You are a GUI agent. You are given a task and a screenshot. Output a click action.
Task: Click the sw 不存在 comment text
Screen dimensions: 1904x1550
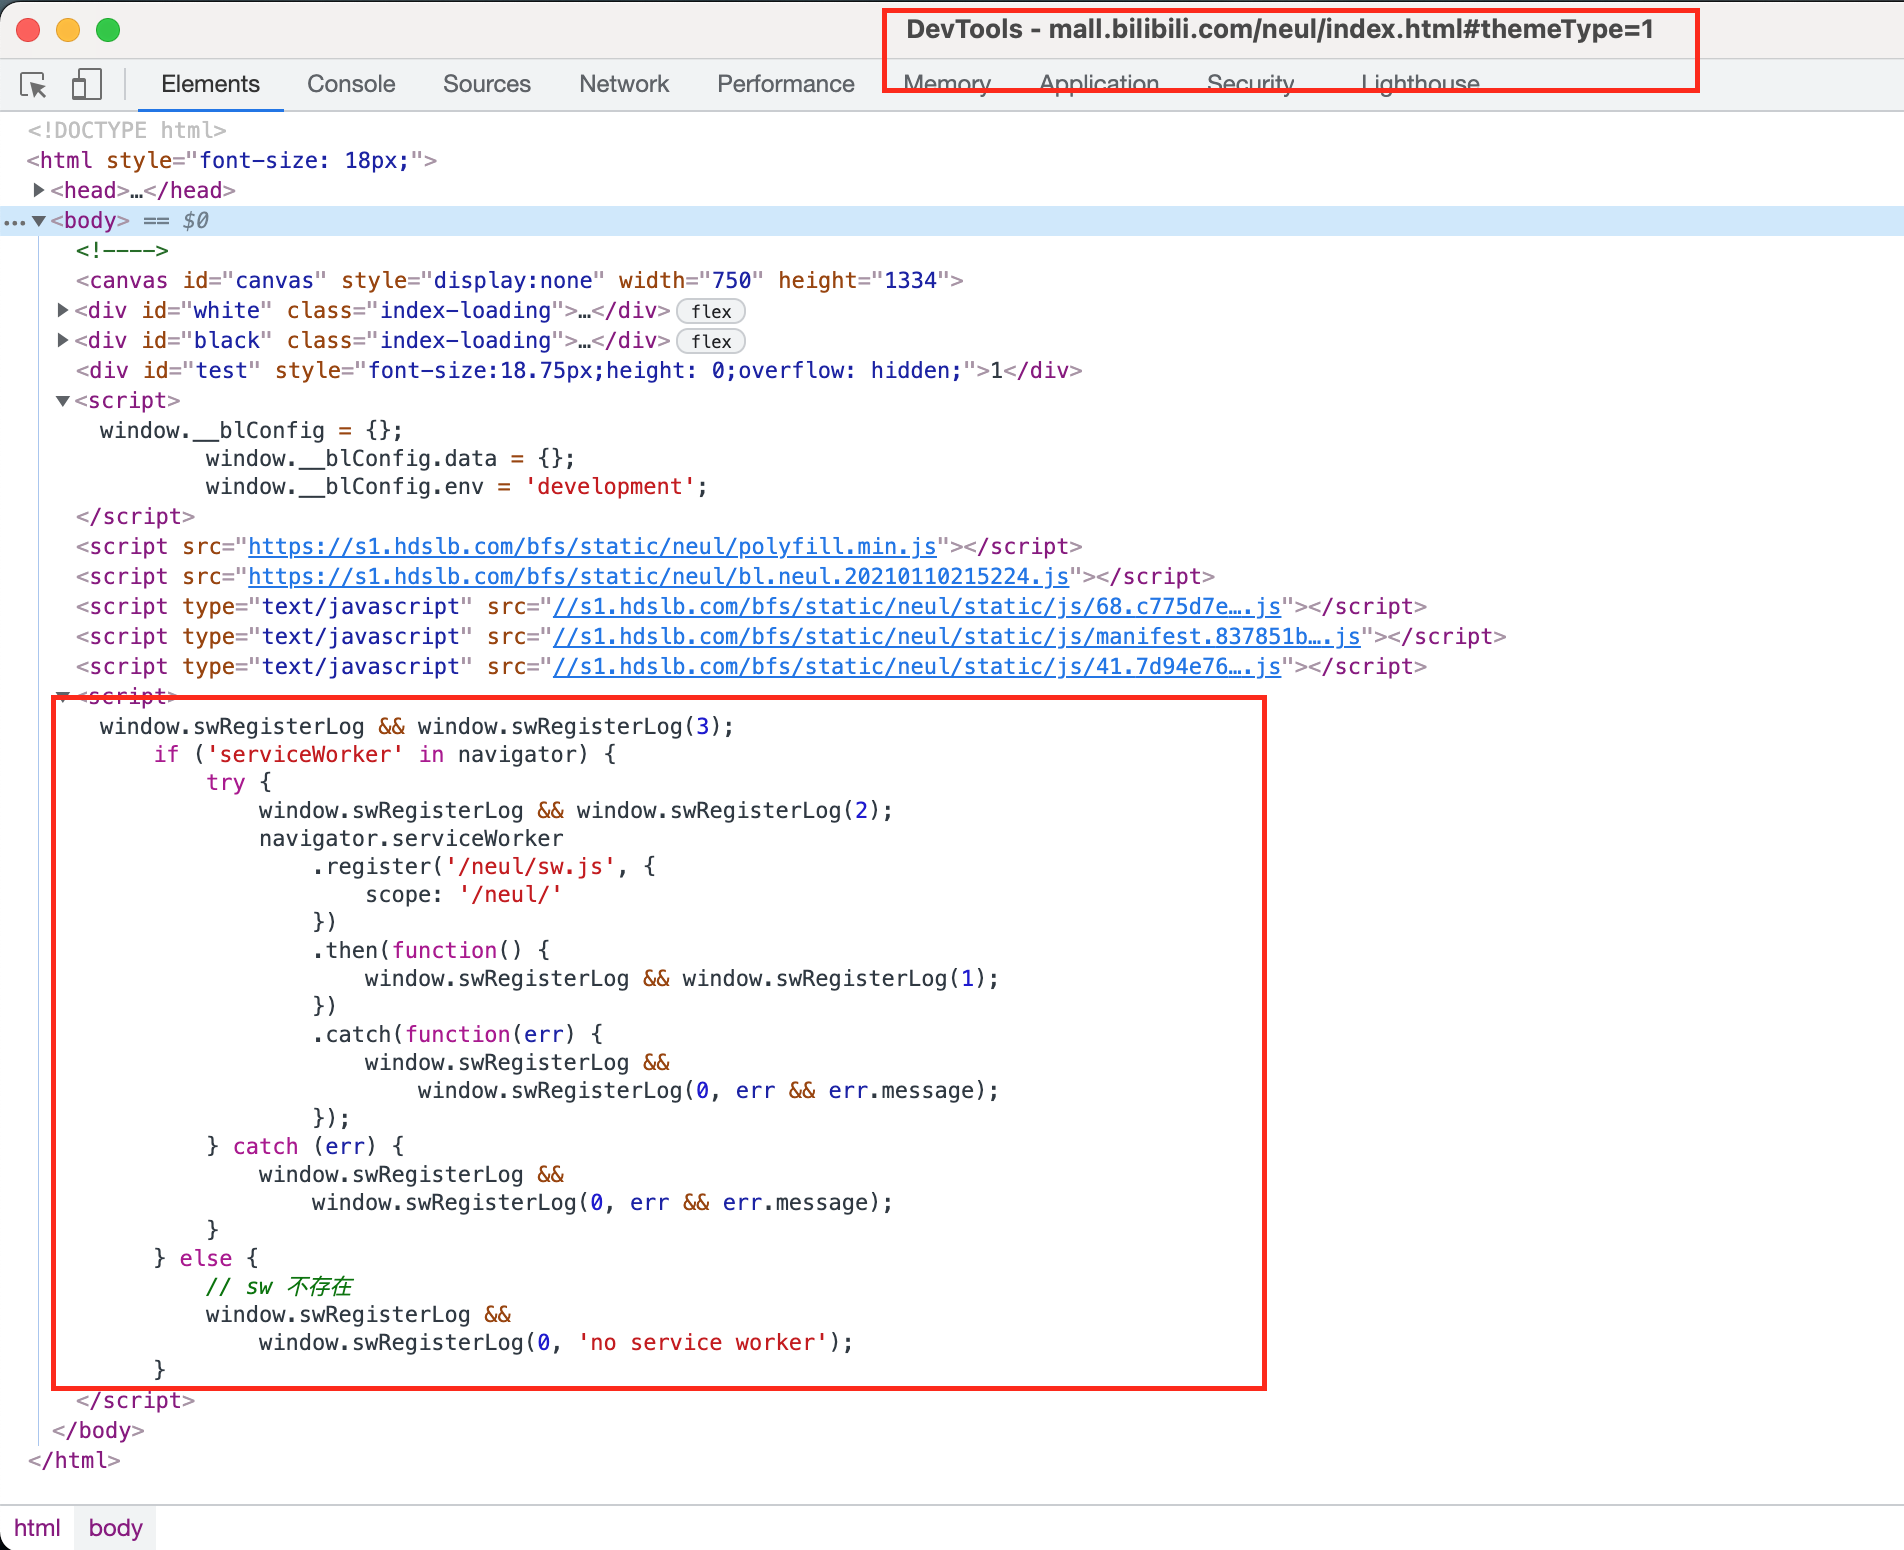(279, 1287)
